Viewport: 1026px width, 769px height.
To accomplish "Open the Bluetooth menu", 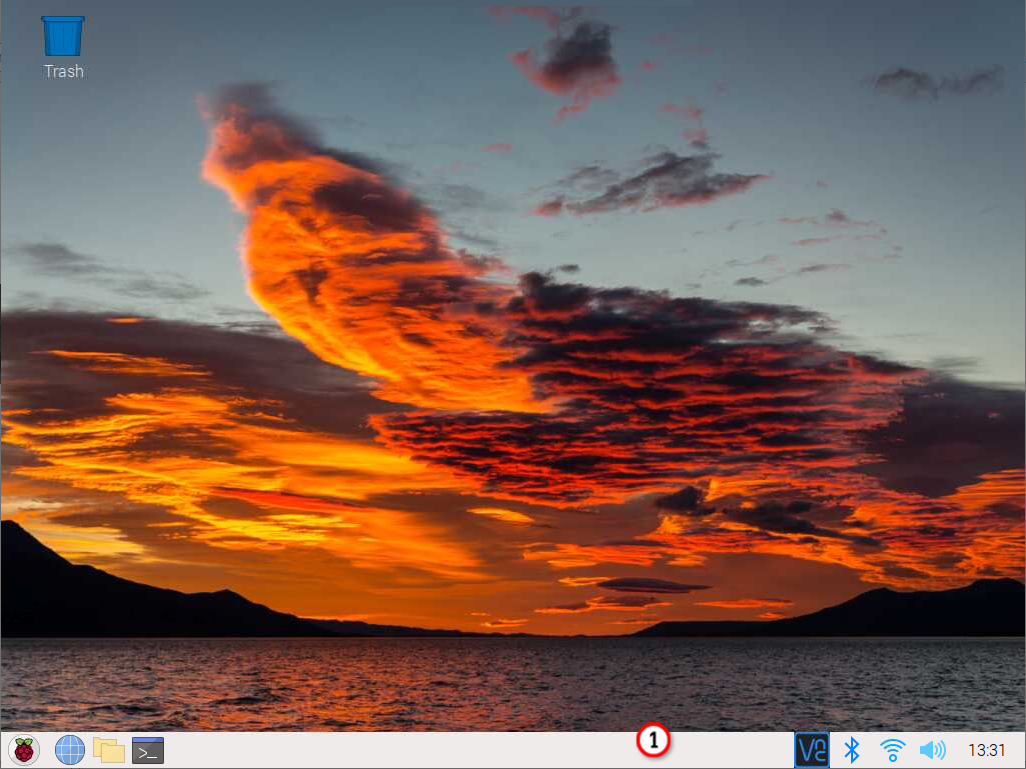I will 851,750.
